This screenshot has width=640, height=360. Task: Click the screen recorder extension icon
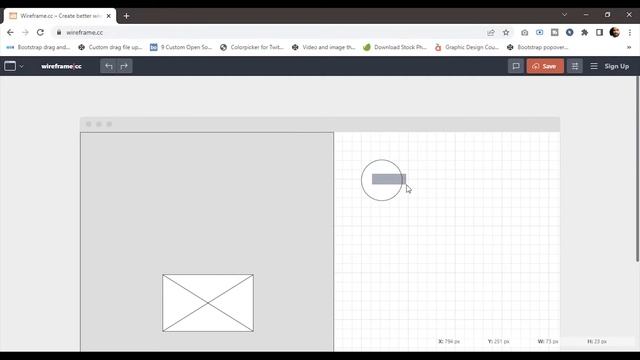tap(540, 32)
